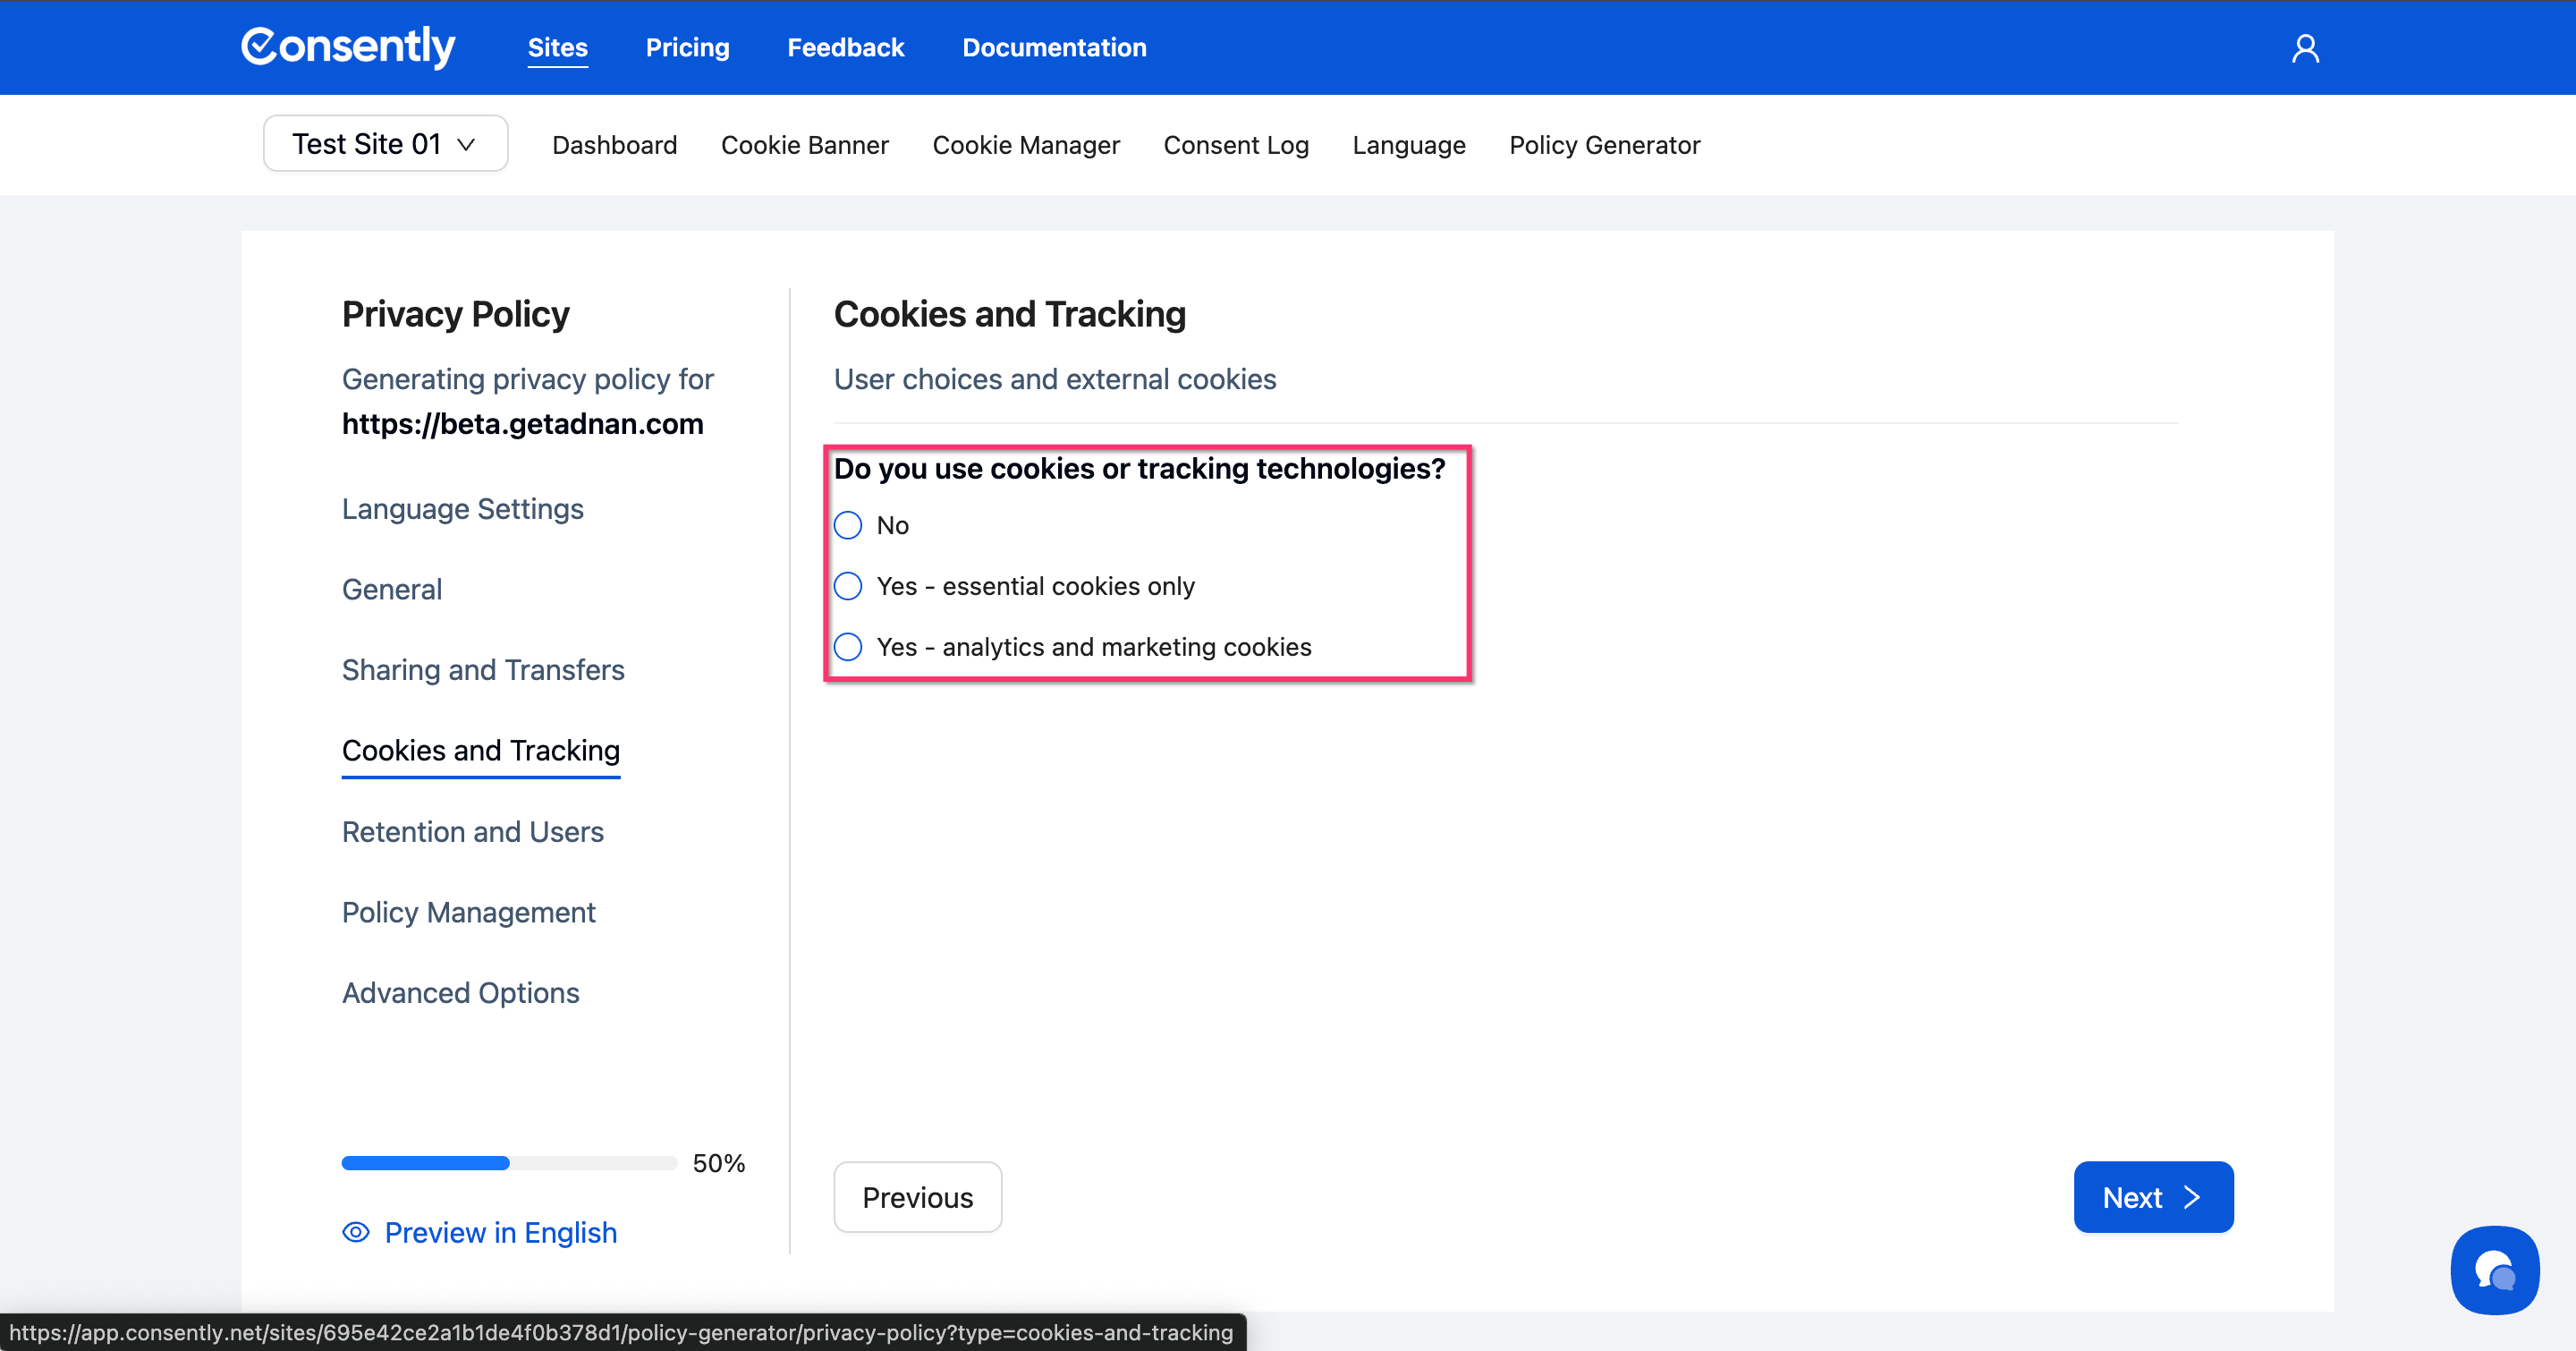Go to the Cookie Banner tab

(x=804, y=145)
